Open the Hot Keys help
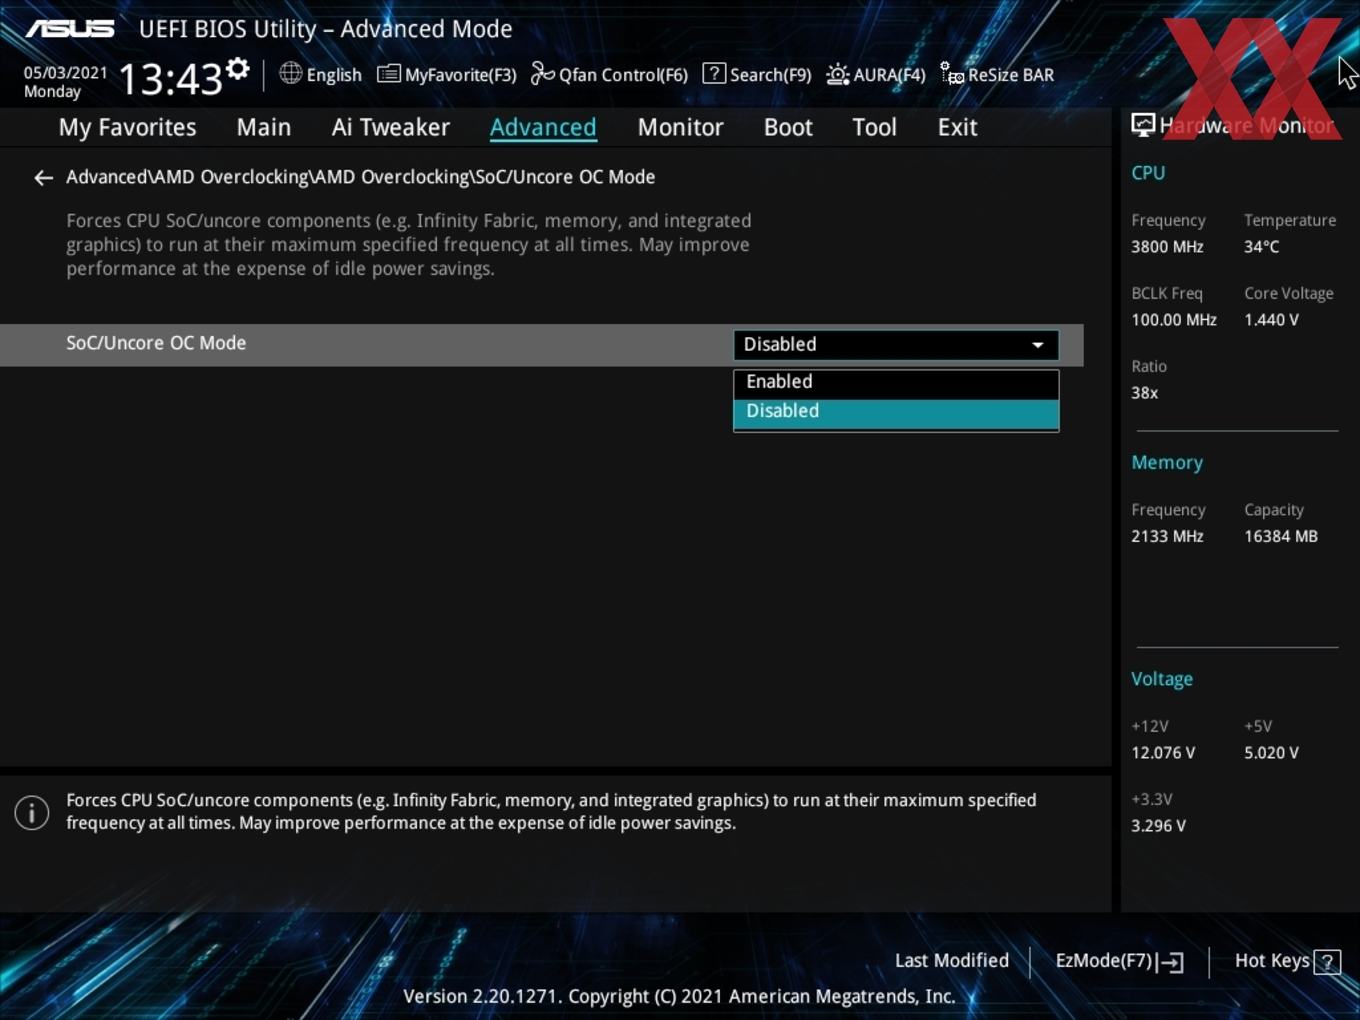The height and width of the screenshot is (1020, 1360). tap(1287, 961)
